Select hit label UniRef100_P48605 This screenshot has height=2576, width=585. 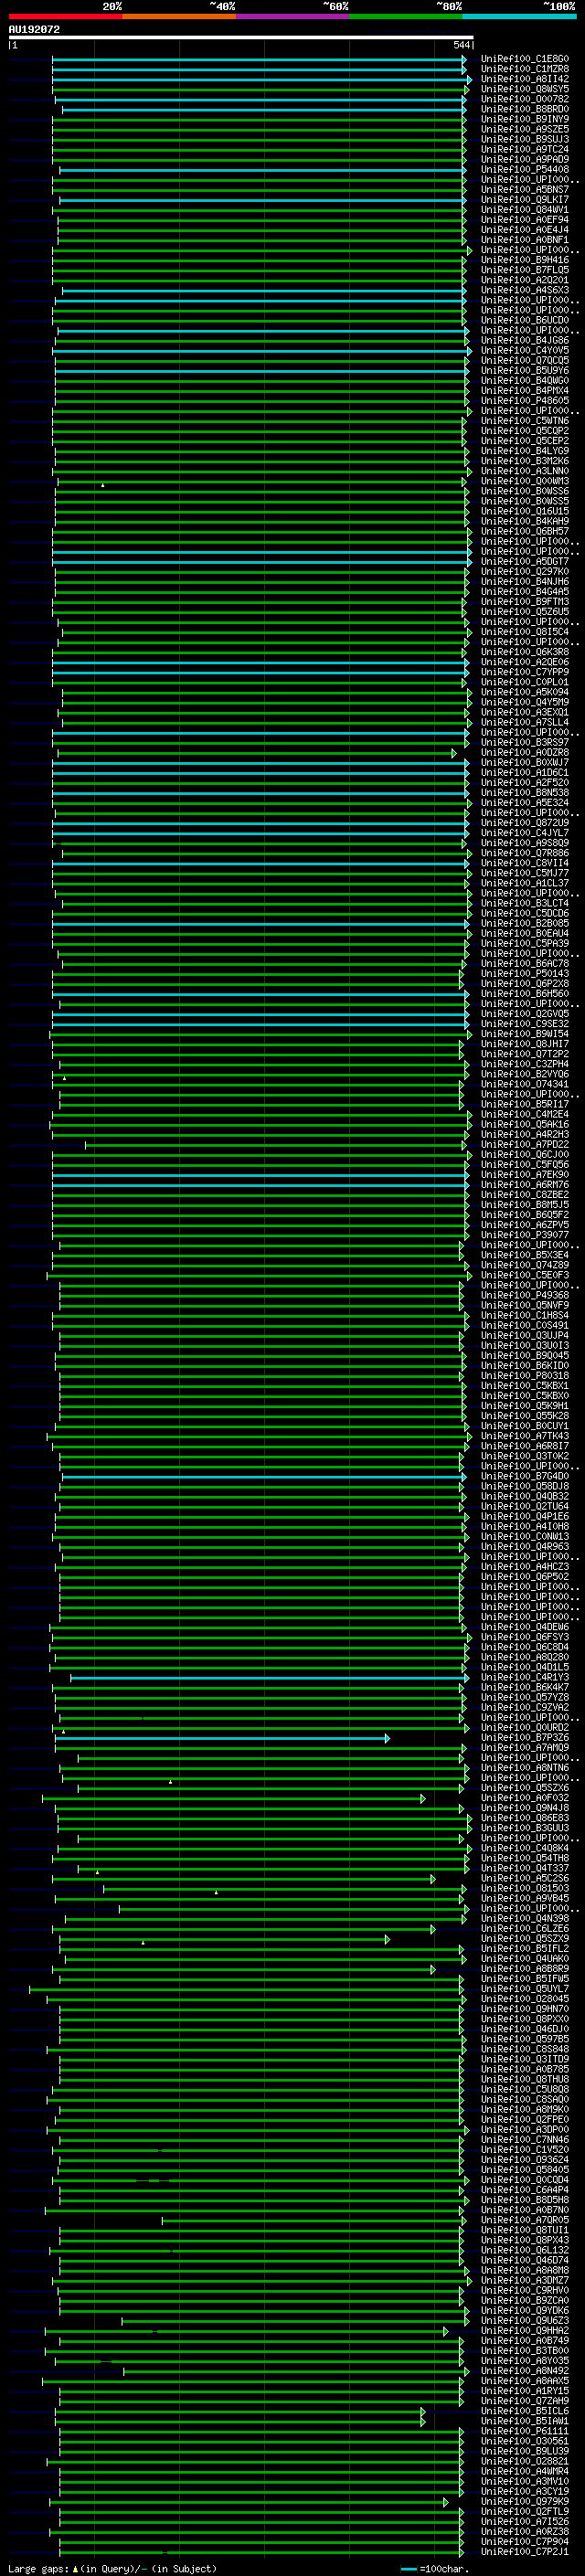click(x=524, y=400)
